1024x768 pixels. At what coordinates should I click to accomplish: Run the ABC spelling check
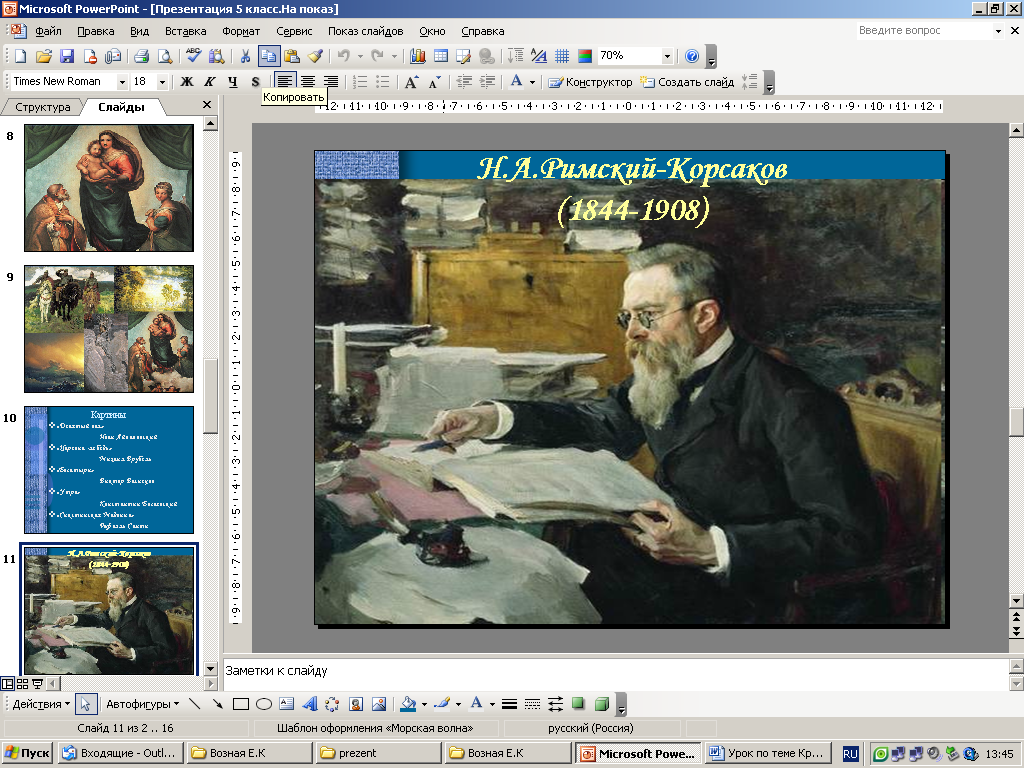tap(193, 56)
